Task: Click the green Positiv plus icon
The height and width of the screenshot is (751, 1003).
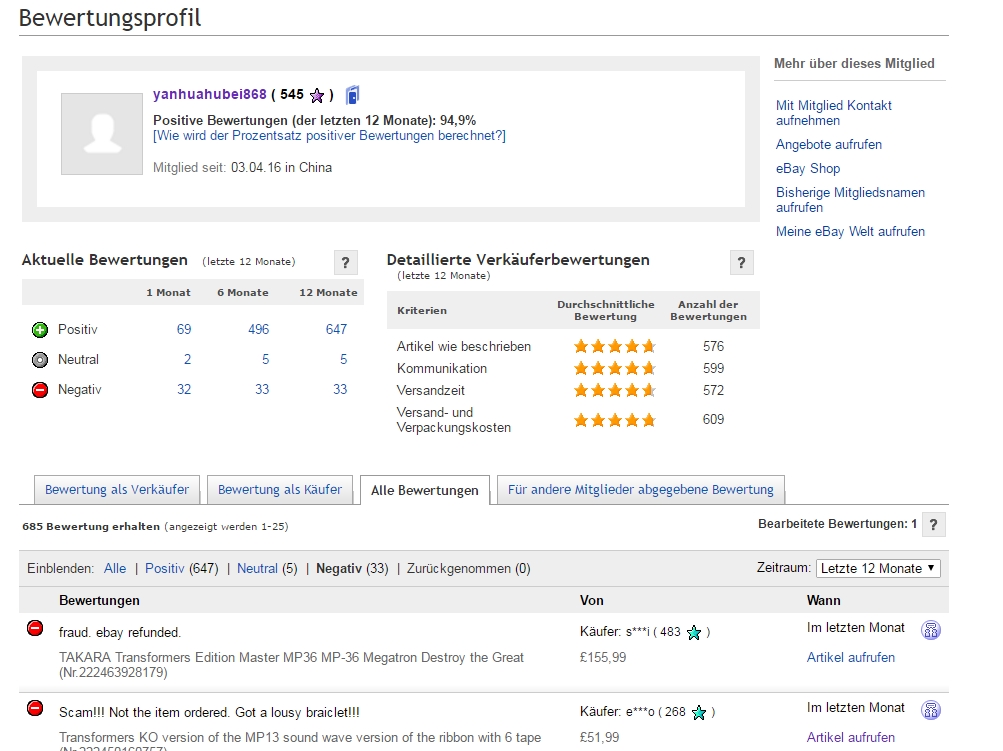Action: pyautogui.click(x=40, y=329)
